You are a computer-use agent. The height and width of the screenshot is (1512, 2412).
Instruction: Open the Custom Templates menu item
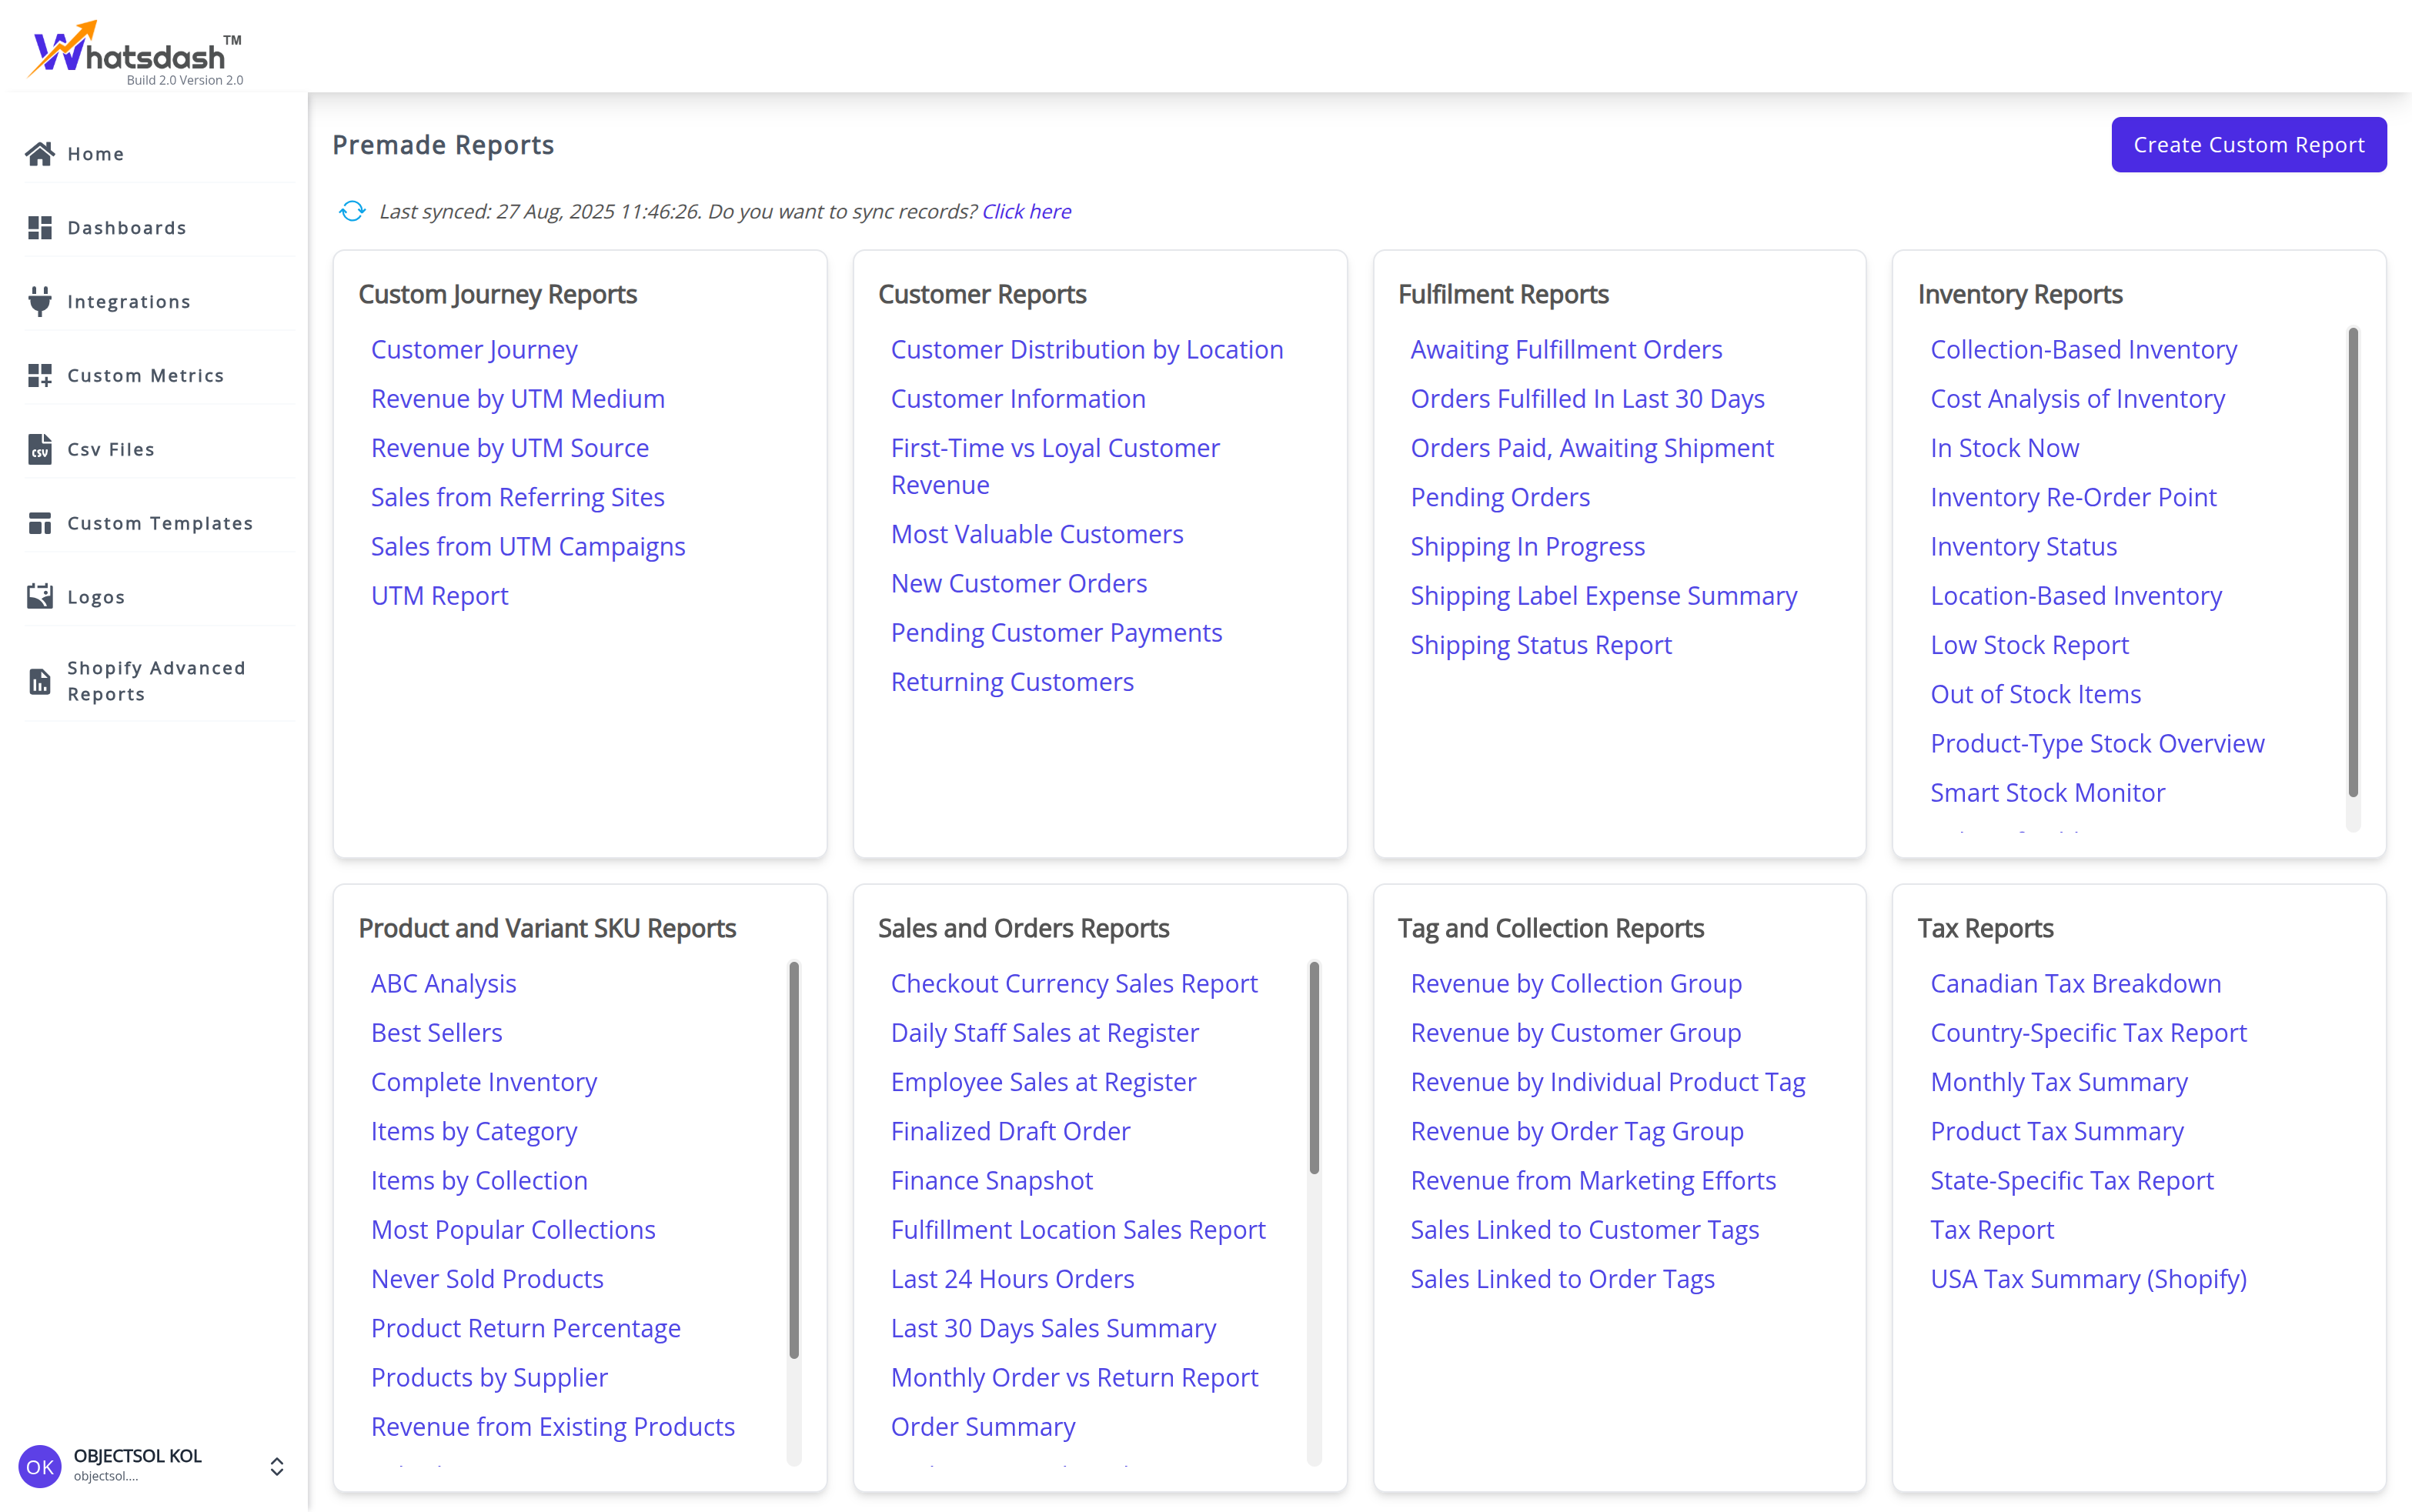click(x=160, y=523)
